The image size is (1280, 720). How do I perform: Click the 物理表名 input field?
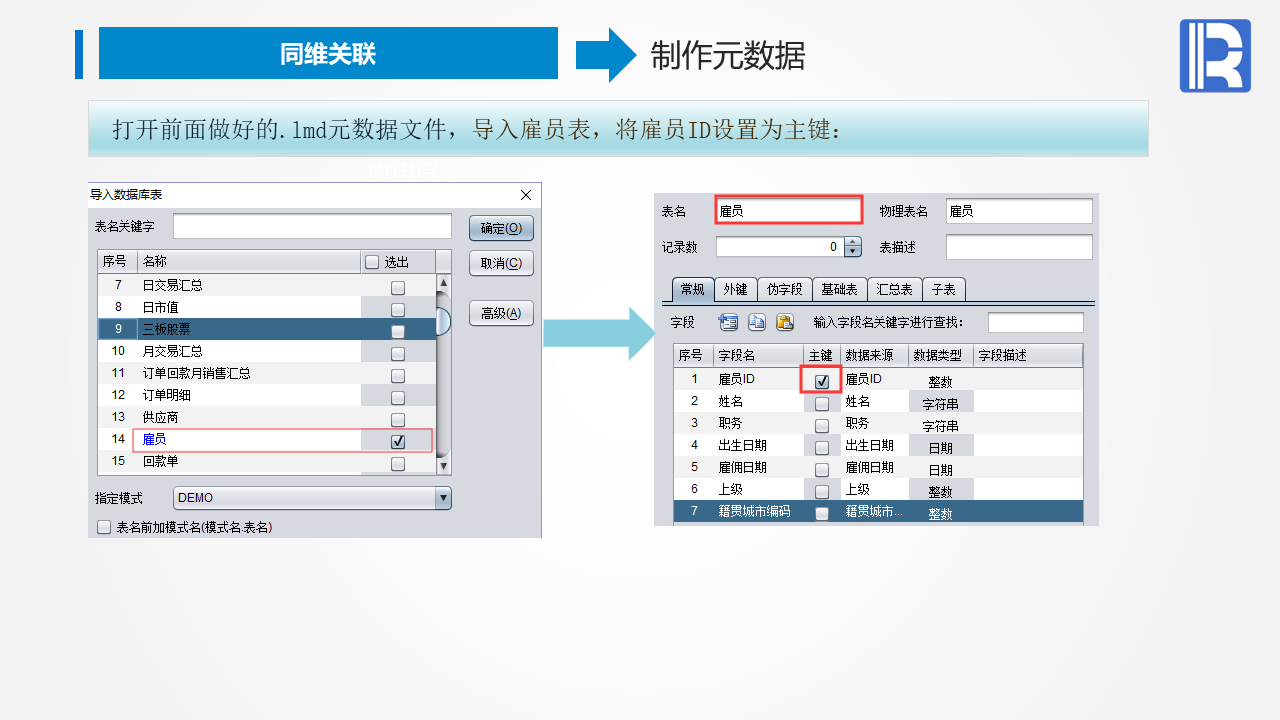coord(1019,211)
